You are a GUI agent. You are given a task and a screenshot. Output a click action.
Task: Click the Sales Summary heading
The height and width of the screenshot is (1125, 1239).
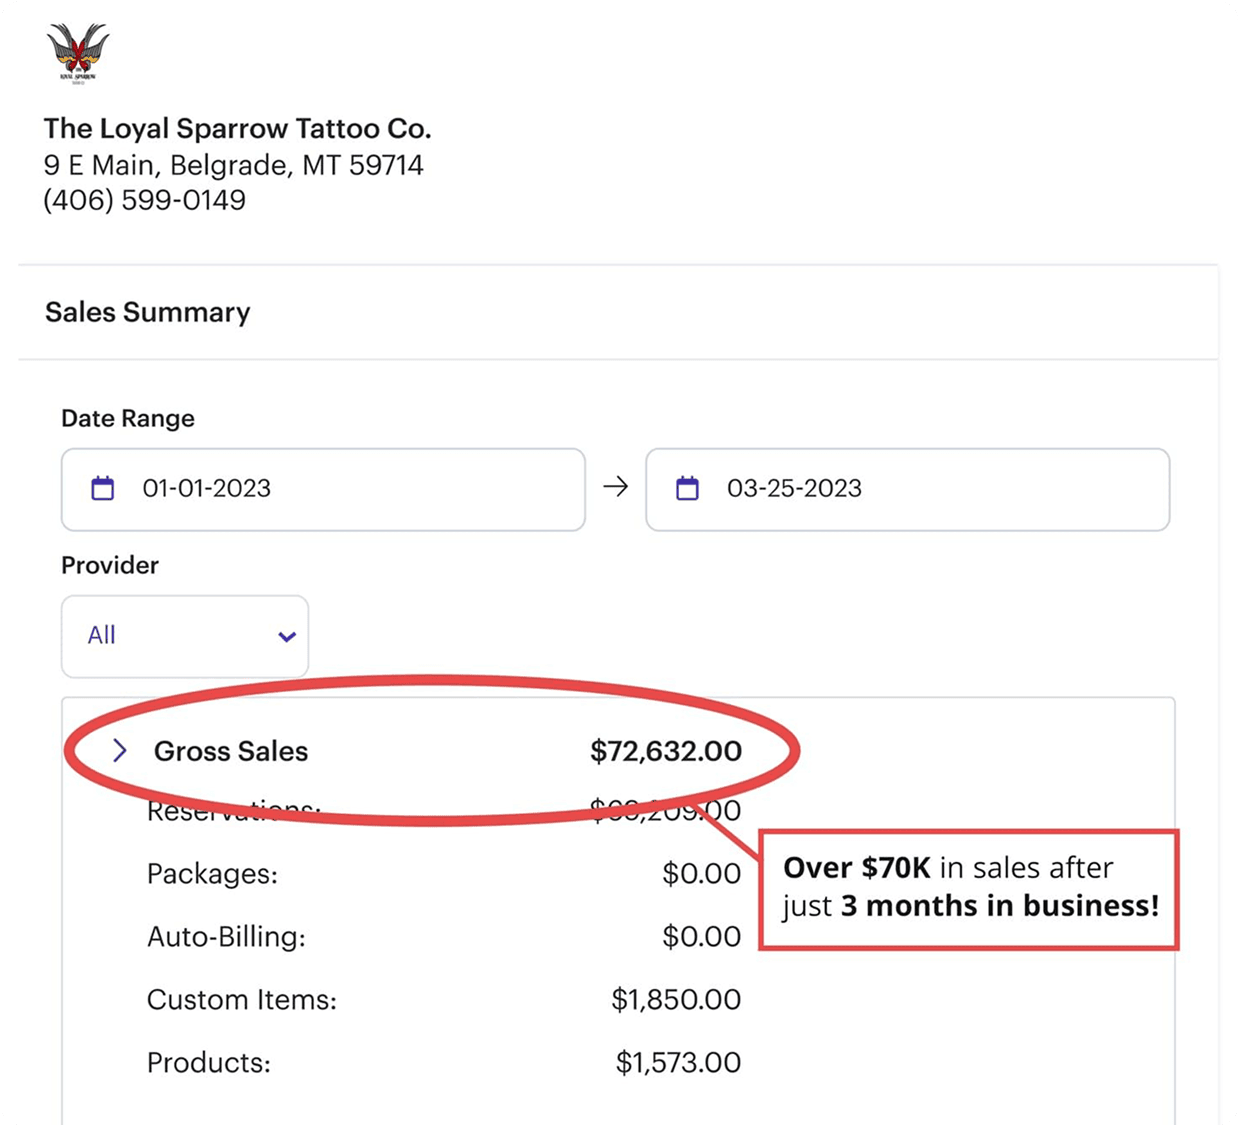coord(148,312)
